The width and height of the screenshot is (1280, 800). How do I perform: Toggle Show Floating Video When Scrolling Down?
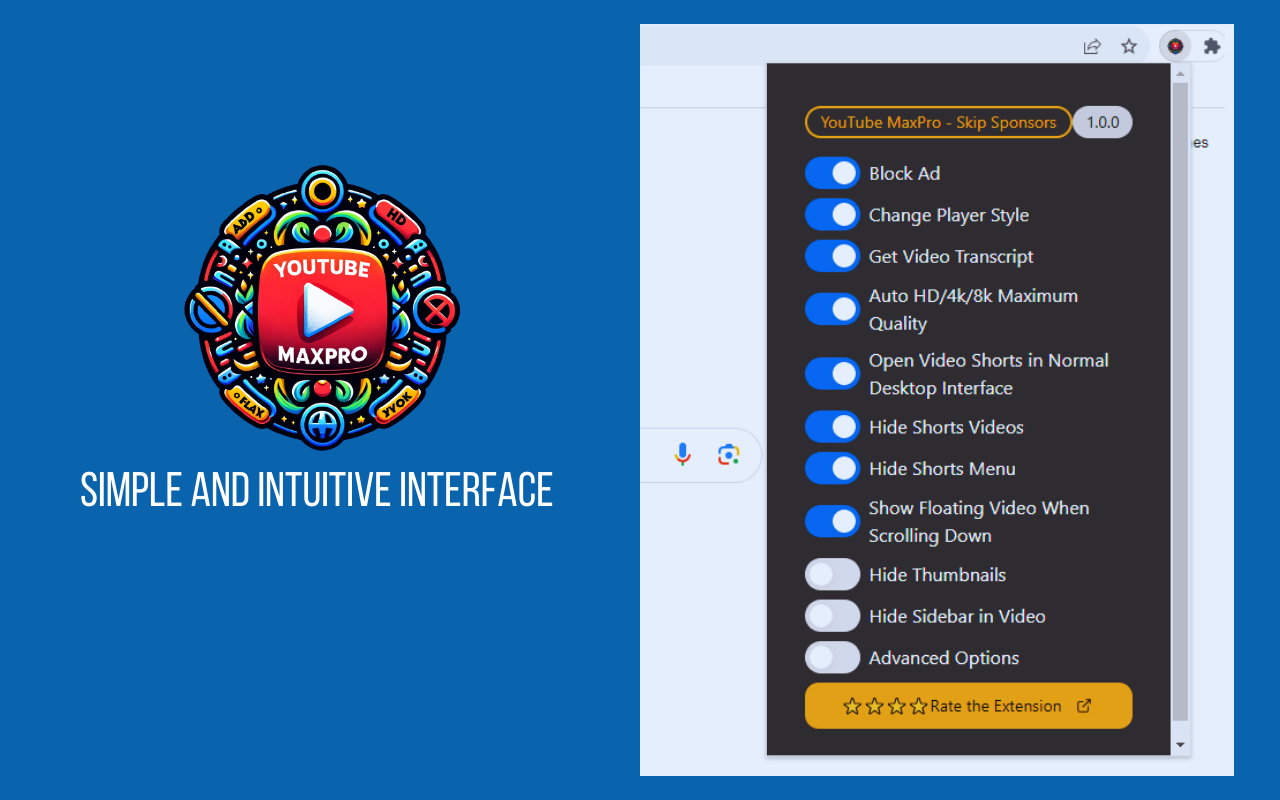(x=832, y=521)
